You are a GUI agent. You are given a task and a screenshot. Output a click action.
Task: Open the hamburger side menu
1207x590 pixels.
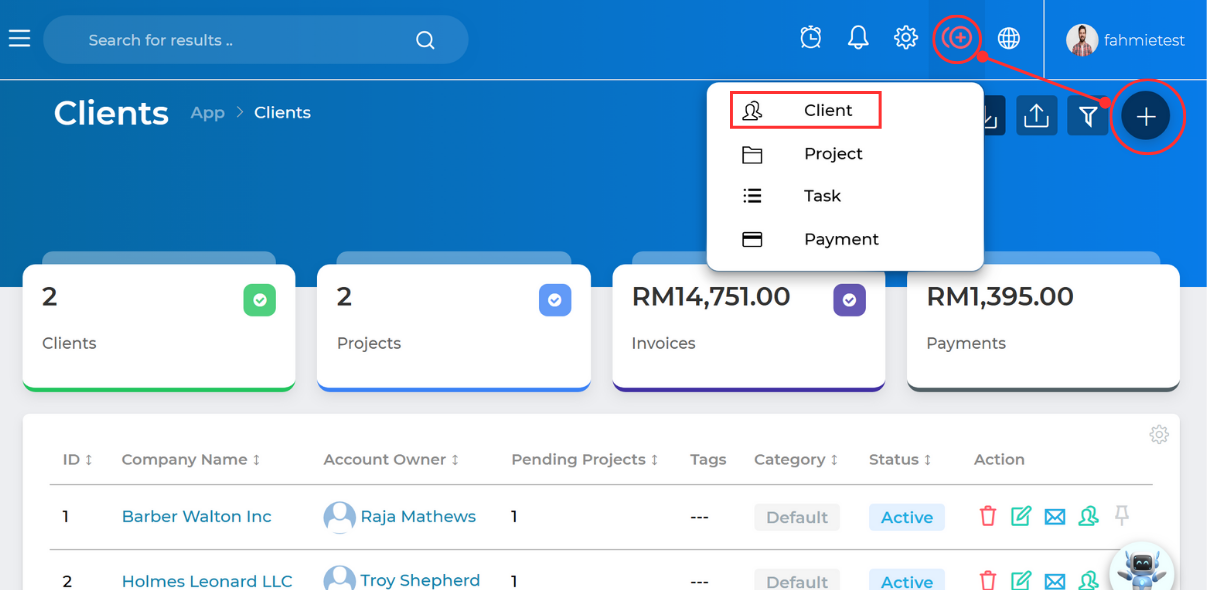[x=19, y=39]
